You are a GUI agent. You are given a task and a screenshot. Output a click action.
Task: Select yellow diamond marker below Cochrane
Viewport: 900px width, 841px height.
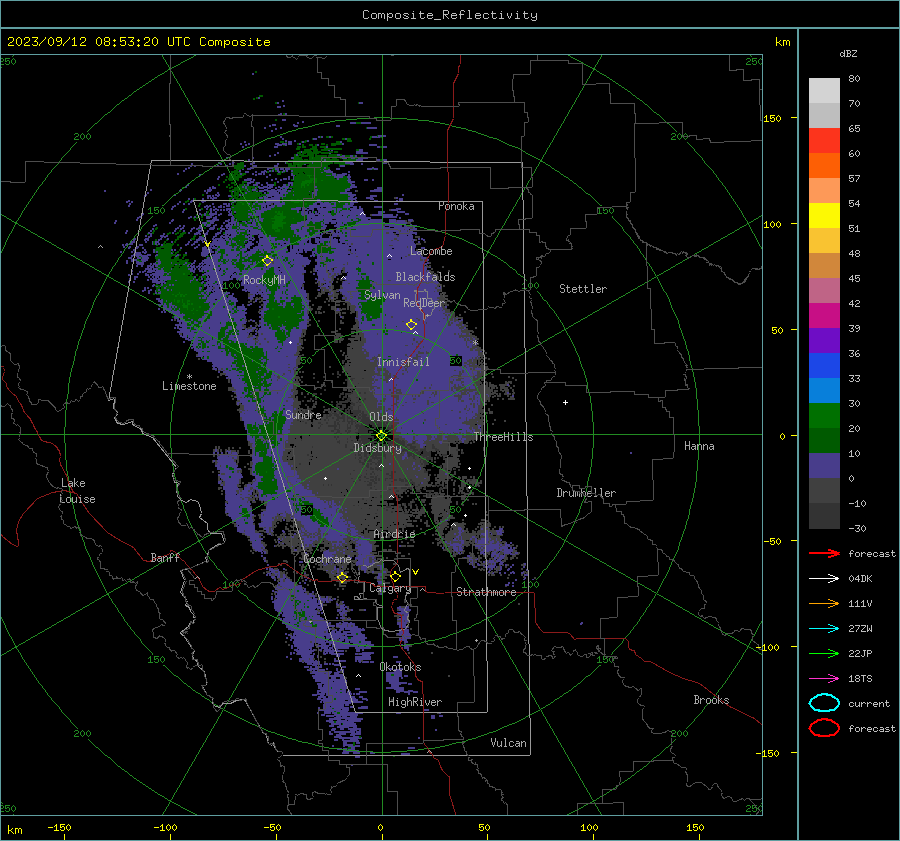pos(343,577)
